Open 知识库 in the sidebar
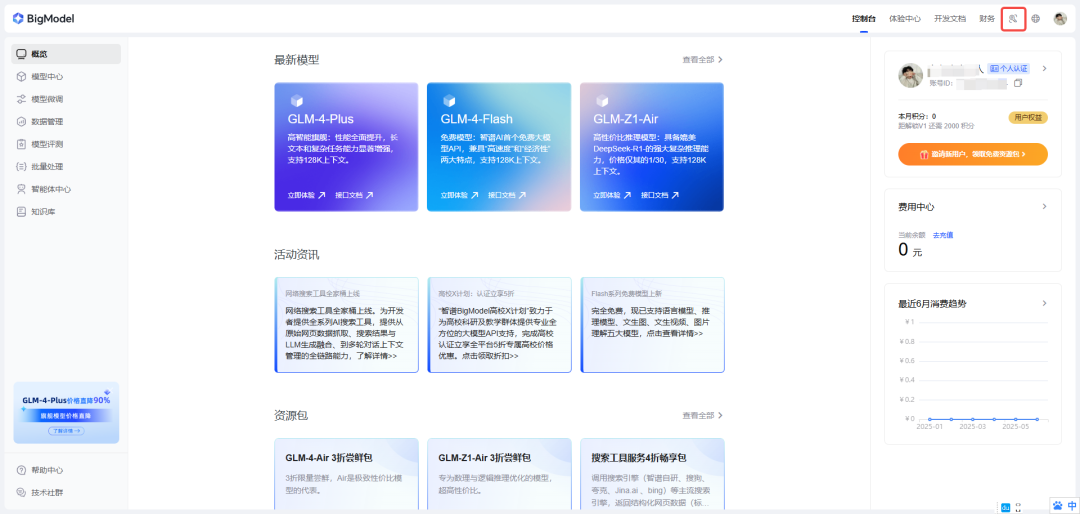Image resolution: width=1080 pixels, height=514 pixels. pos(43,212)
